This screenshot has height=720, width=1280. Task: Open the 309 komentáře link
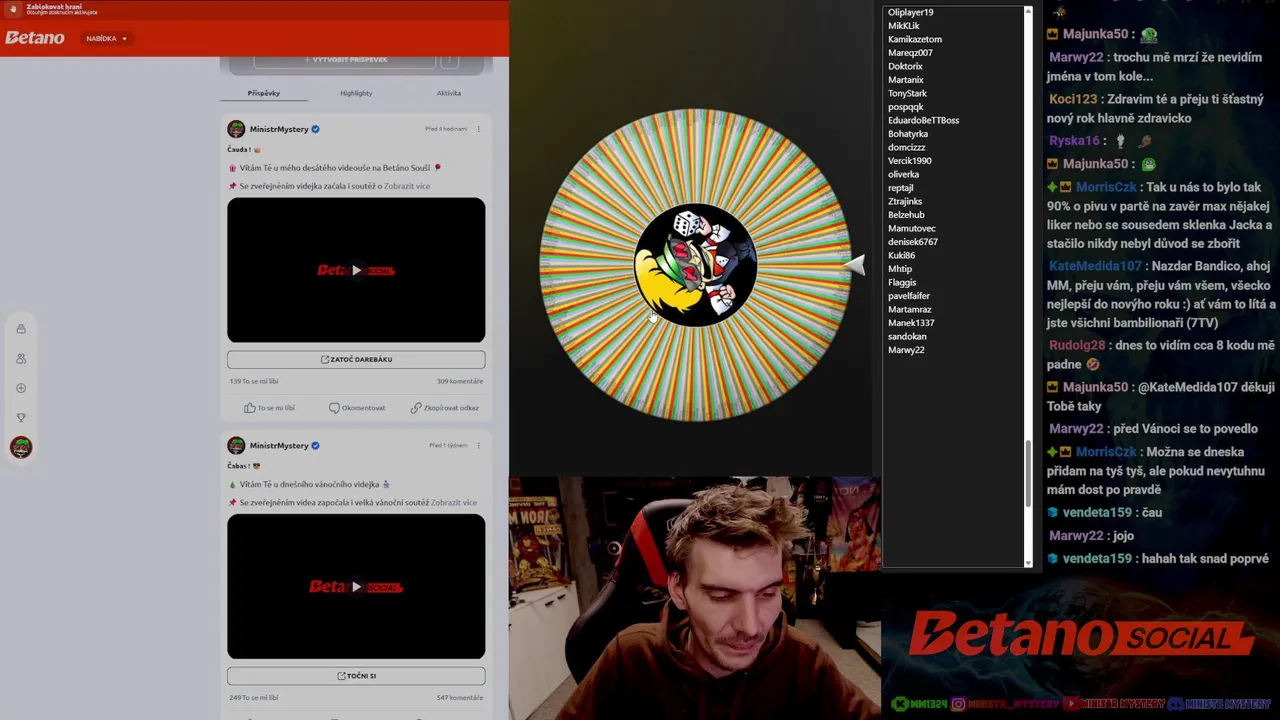(460, 381)
